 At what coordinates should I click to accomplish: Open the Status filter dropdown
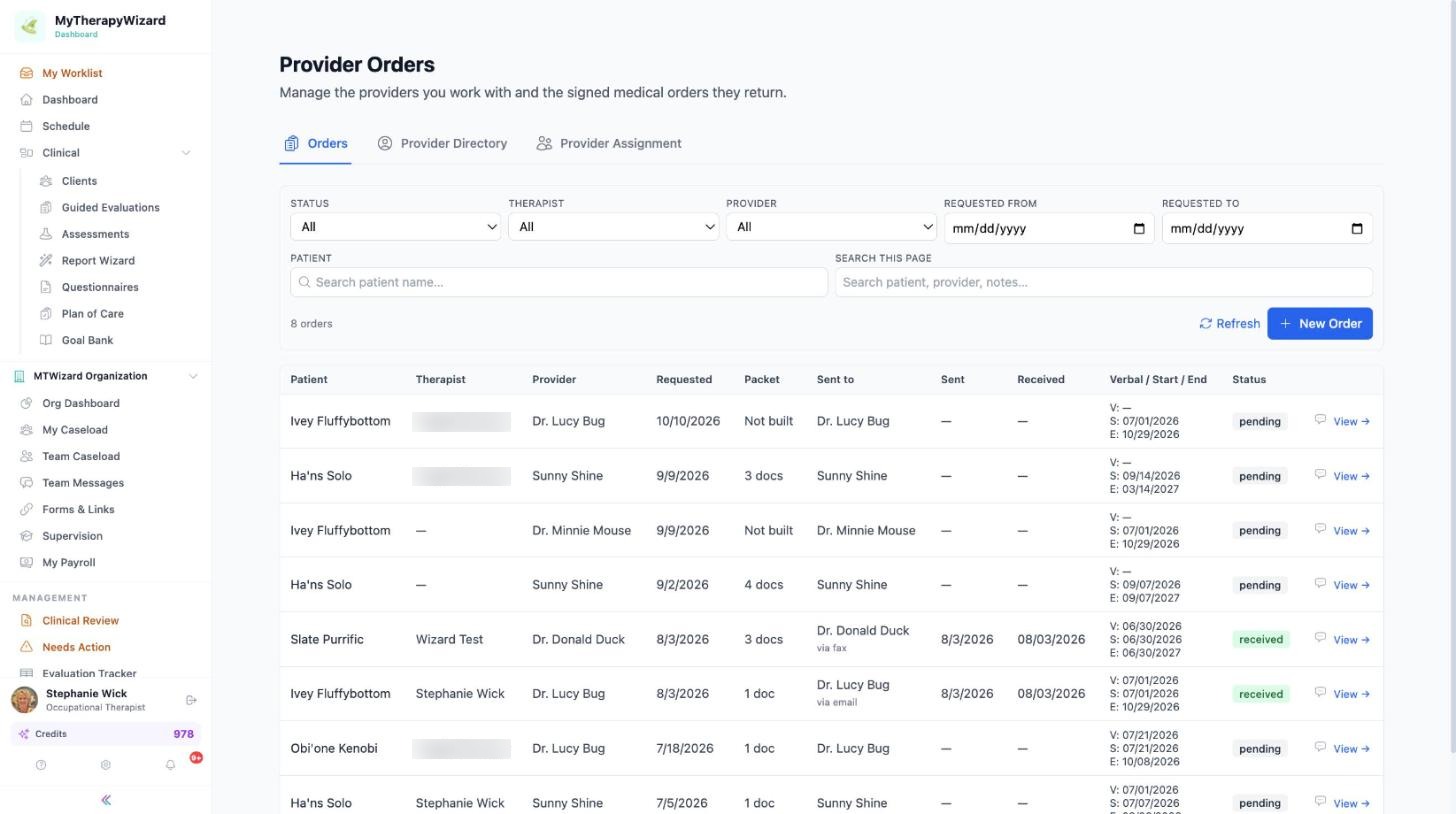pyautogui.click(x=395, y=227)
